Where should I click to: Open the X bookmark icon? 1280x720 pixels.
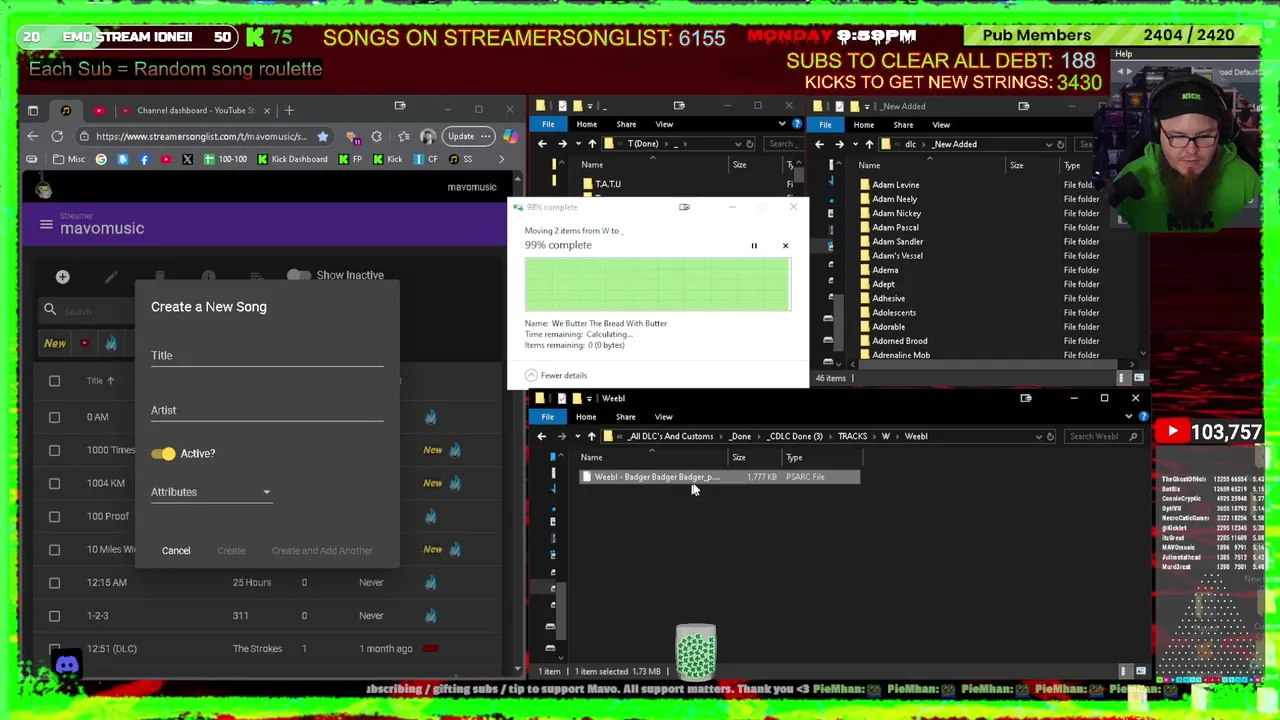pos(187,159)
